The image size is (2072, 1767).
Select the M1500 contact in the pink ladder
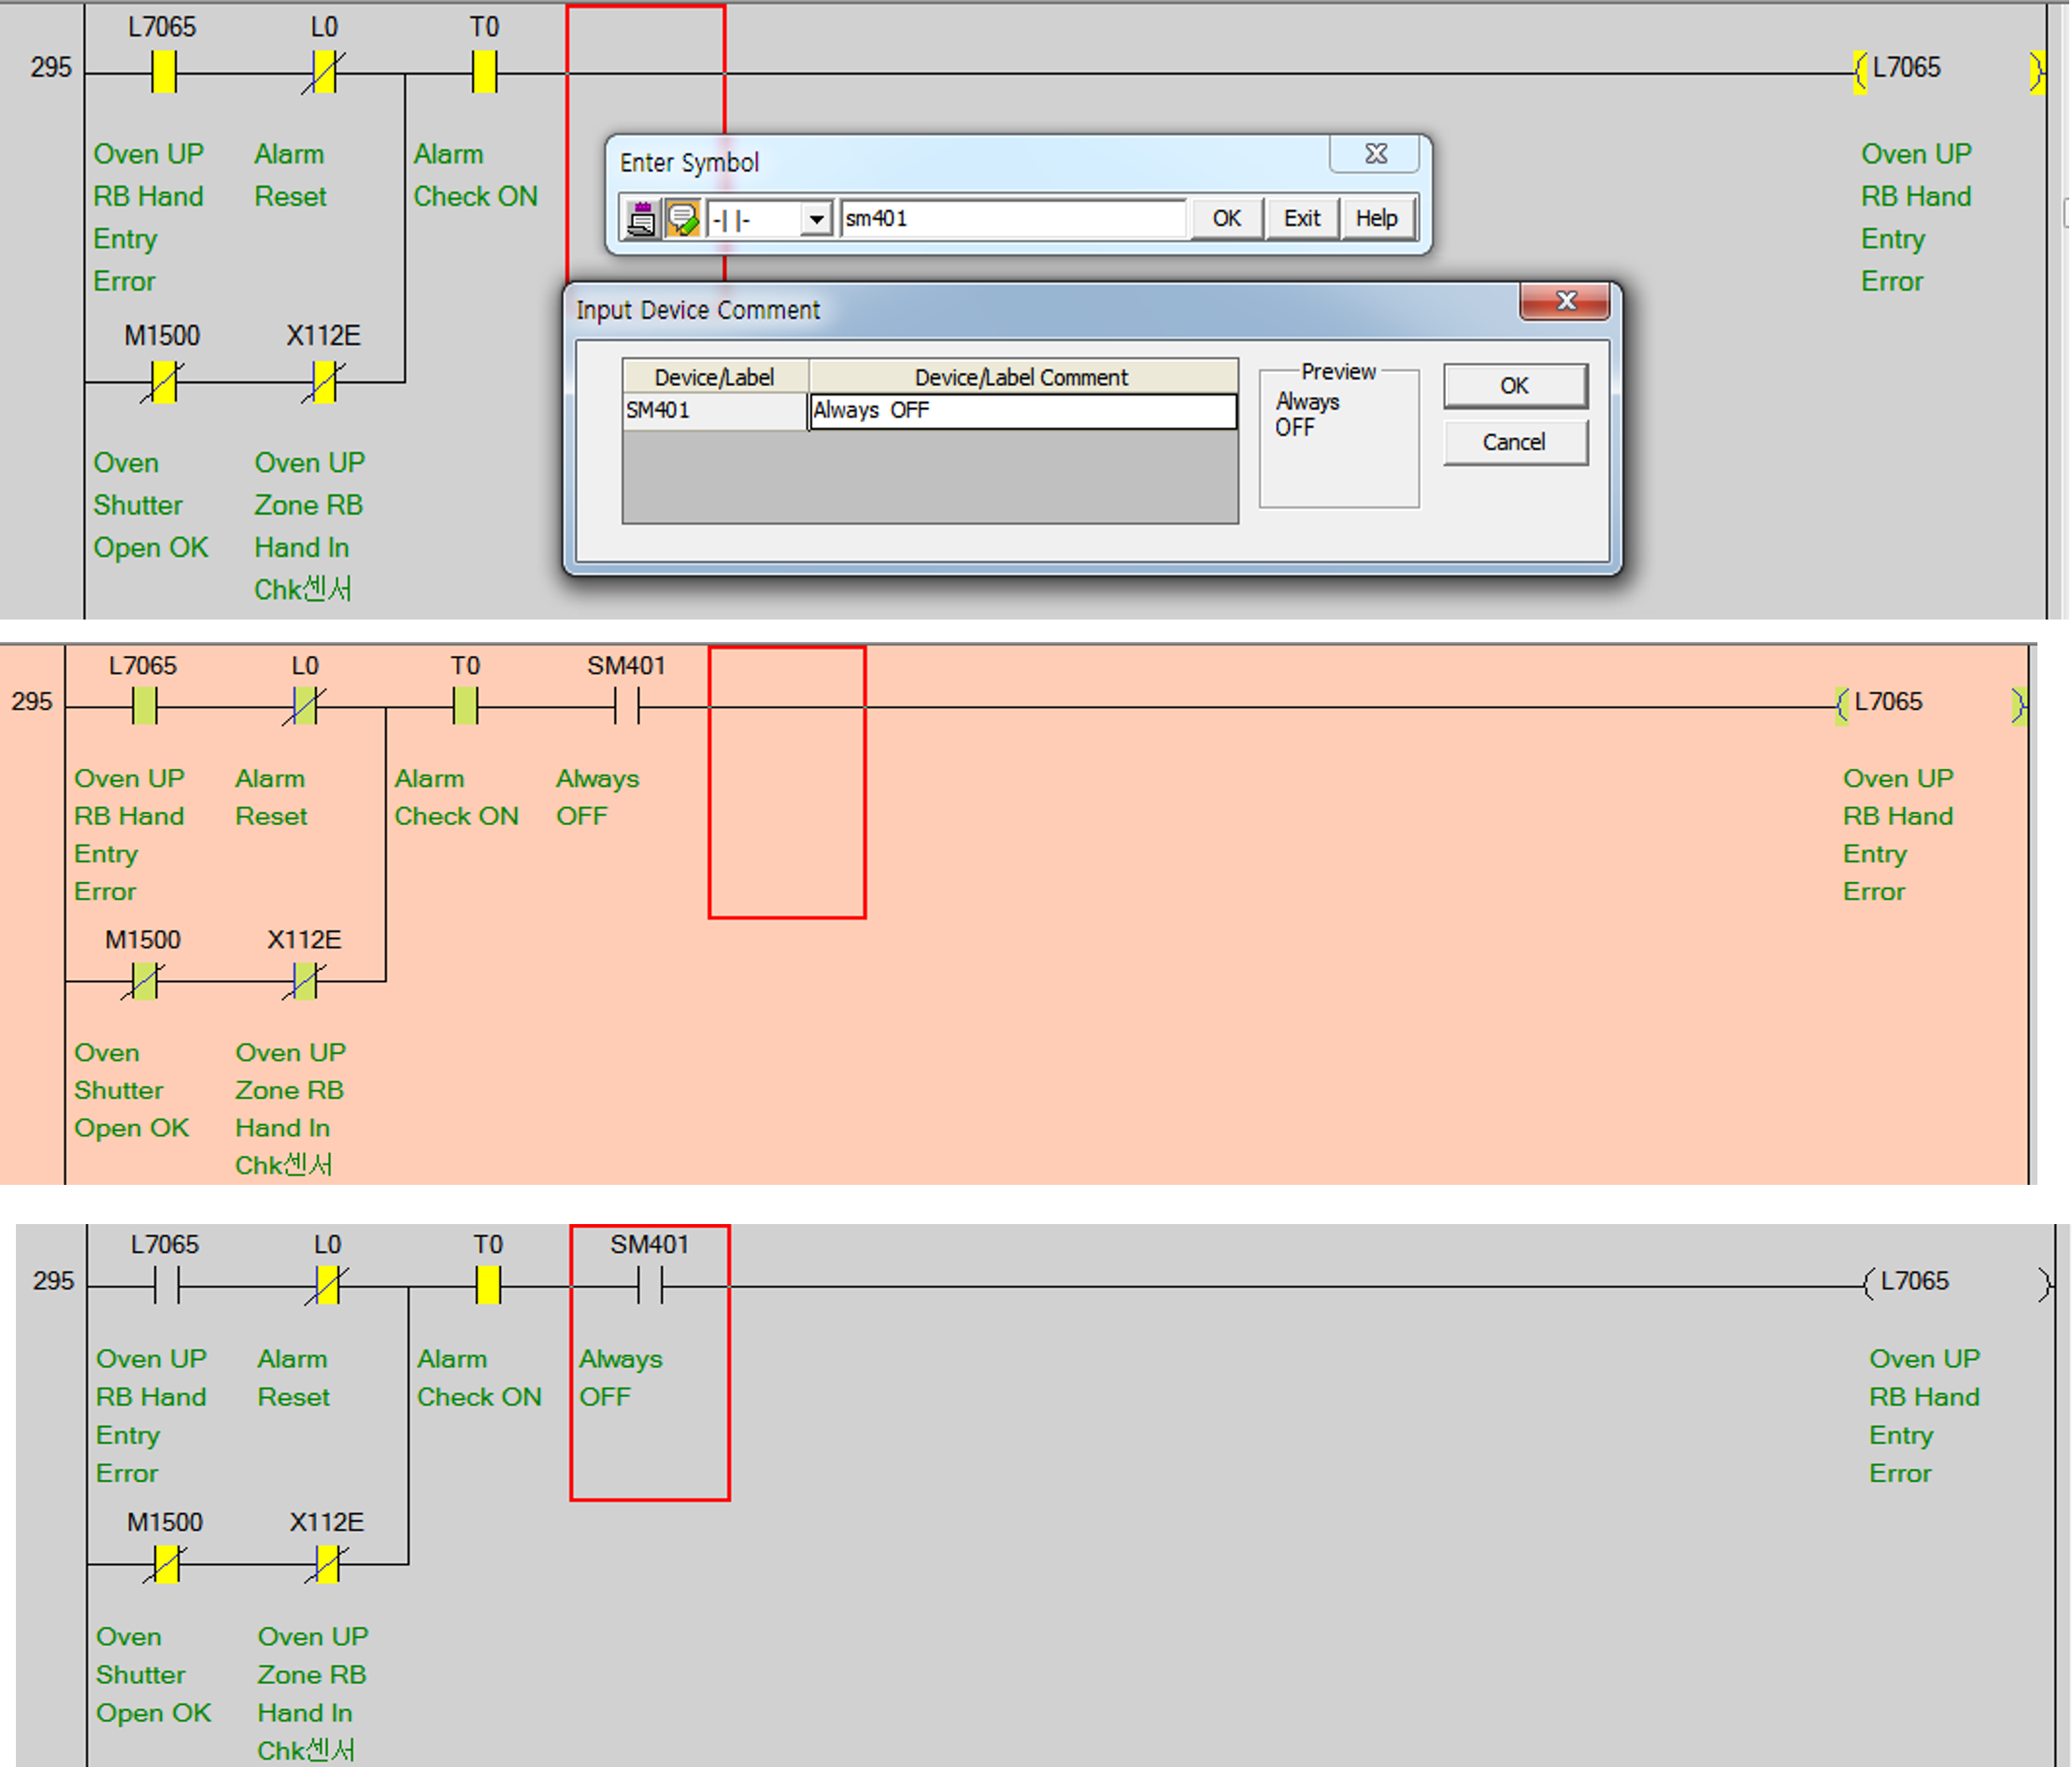tap(144, 981)
